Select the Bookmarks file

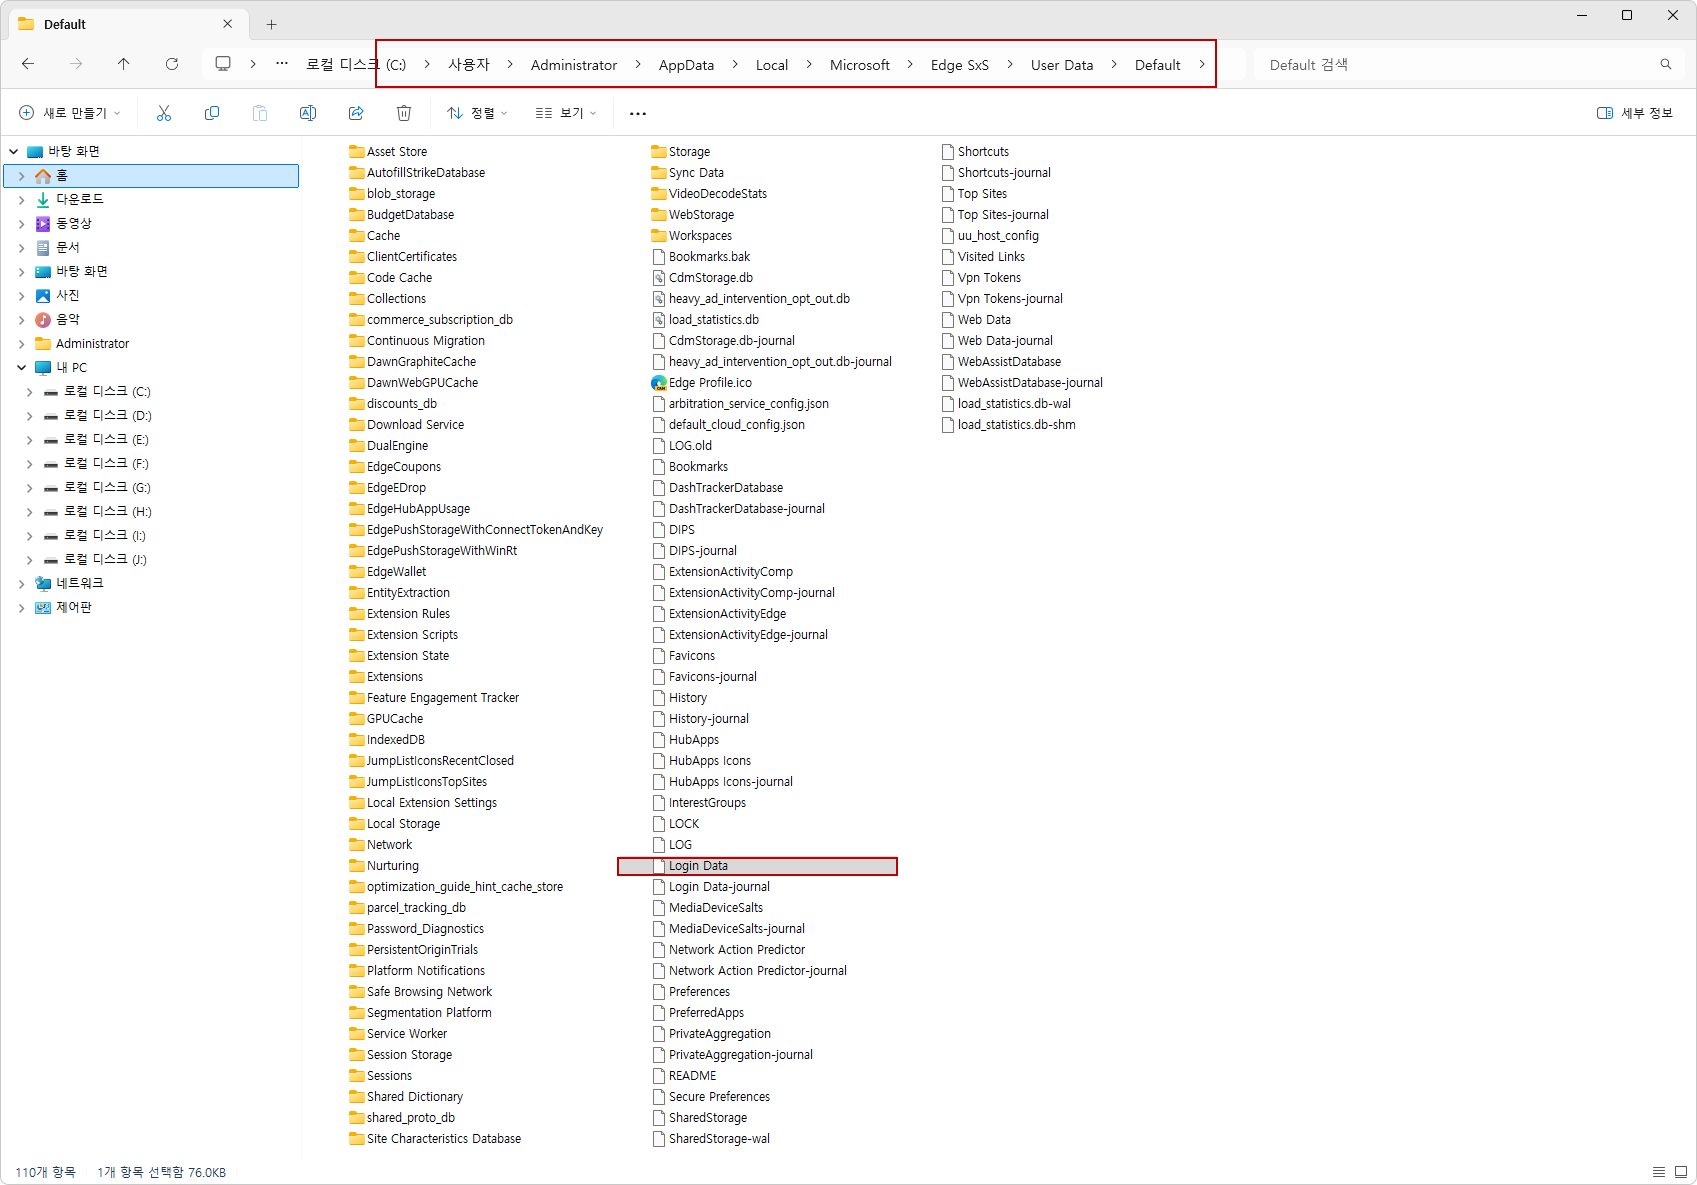coord(690,467)
